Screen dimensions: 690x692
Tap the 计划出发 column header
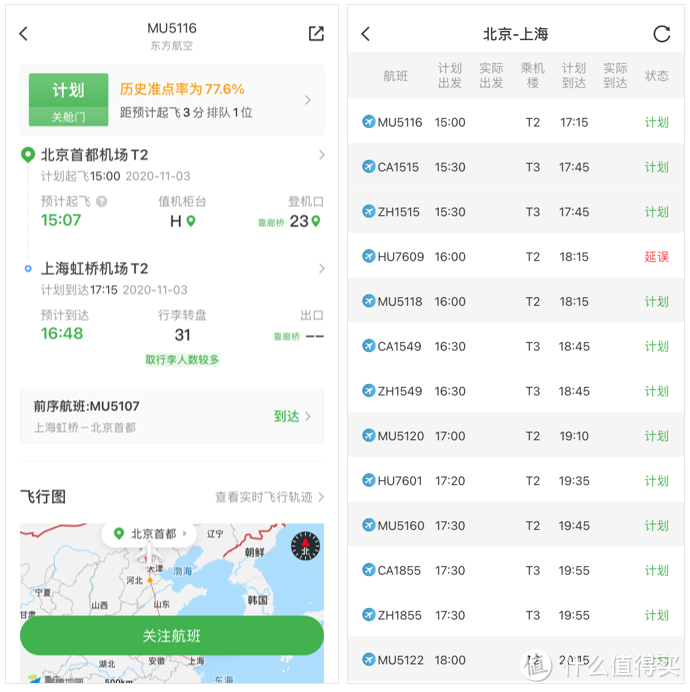coord(450,75)
